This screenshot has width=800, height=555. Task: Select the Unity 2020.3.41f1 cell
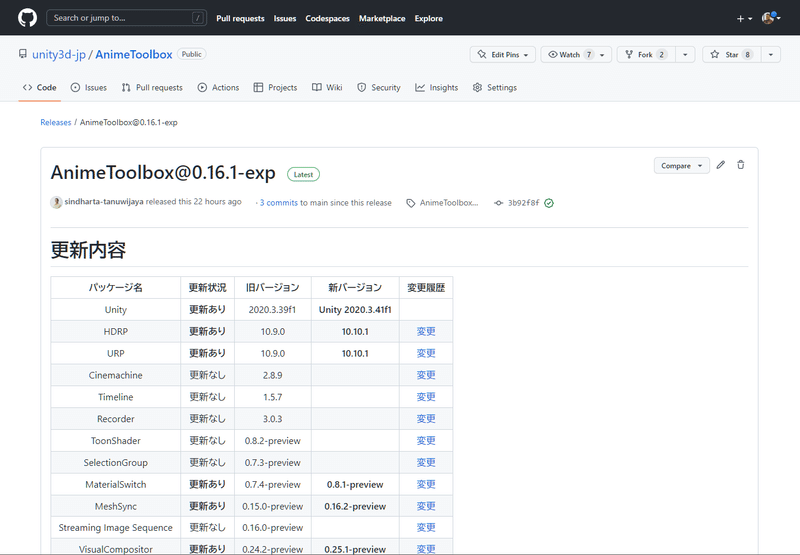coord(355,310)
